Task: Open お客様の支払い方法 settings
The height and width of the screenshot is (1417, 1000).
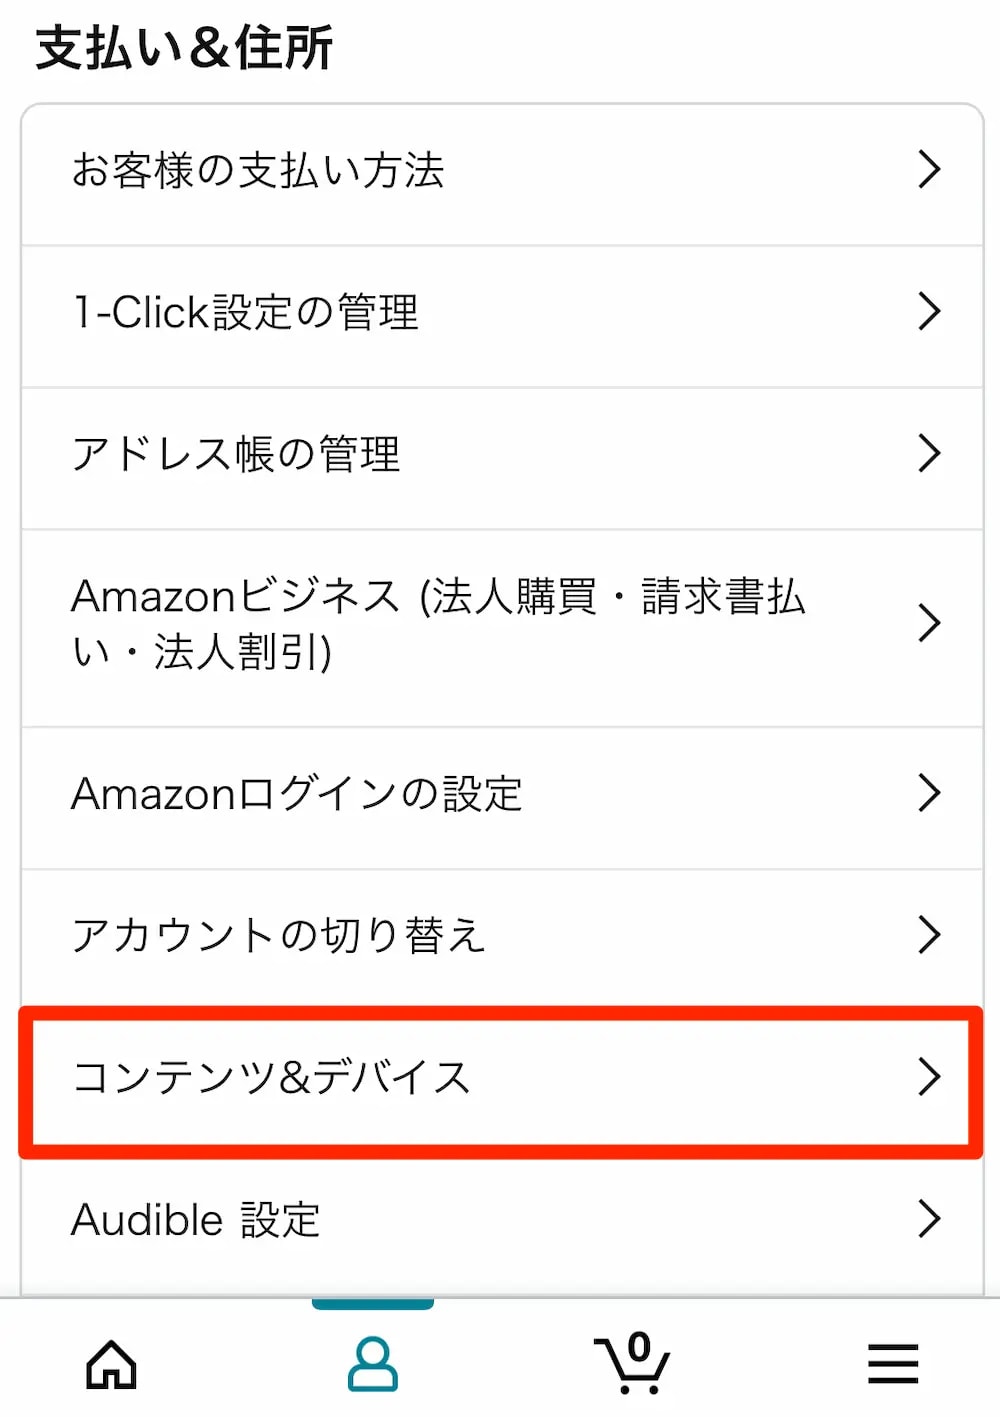Action: [x=258, y=171]
